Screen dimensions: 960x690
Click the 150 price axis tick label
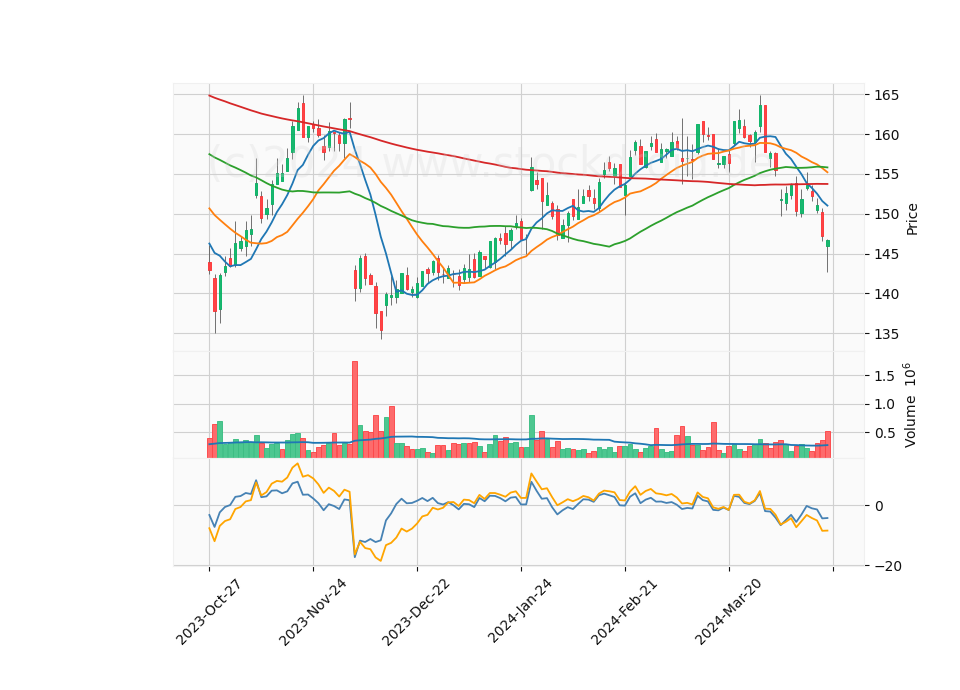(x=887, y=214)
